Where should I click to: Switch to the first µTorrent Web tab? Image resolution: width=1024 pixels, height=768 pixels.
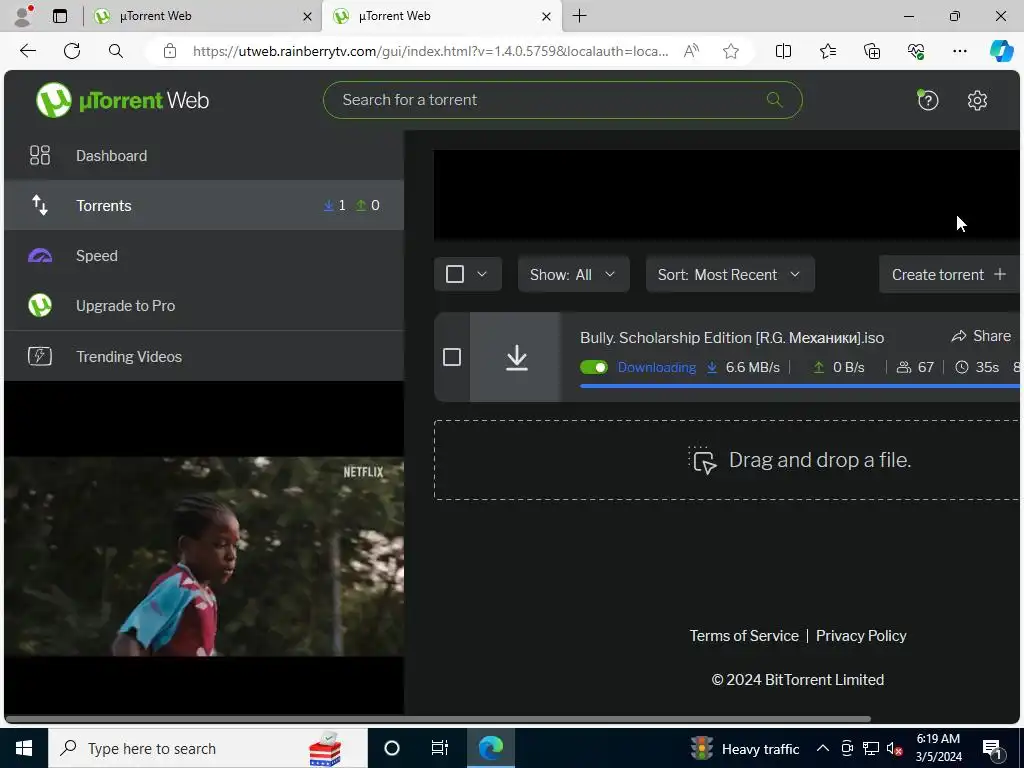[202, 16]
